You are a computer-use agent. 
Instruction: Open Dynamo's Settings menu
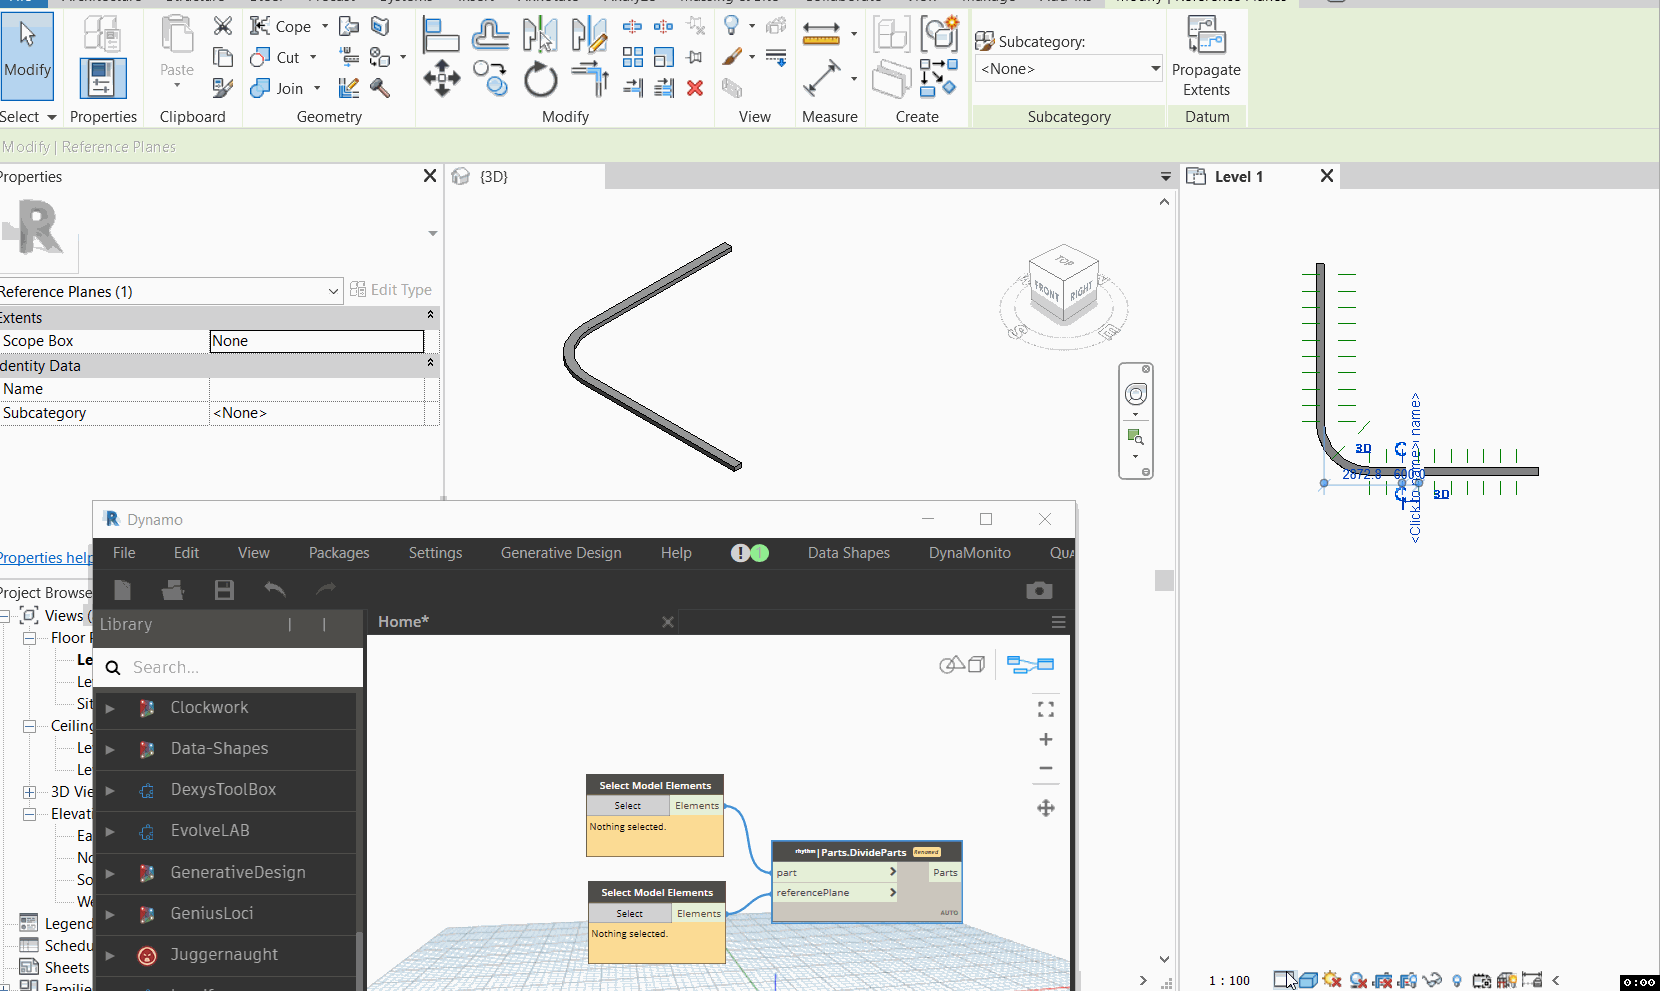click(435, 553)
